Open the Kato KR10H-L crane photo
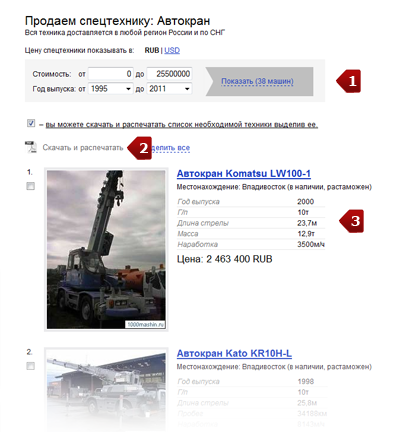This screenshot has width=400, height=432. click(106, 389)
